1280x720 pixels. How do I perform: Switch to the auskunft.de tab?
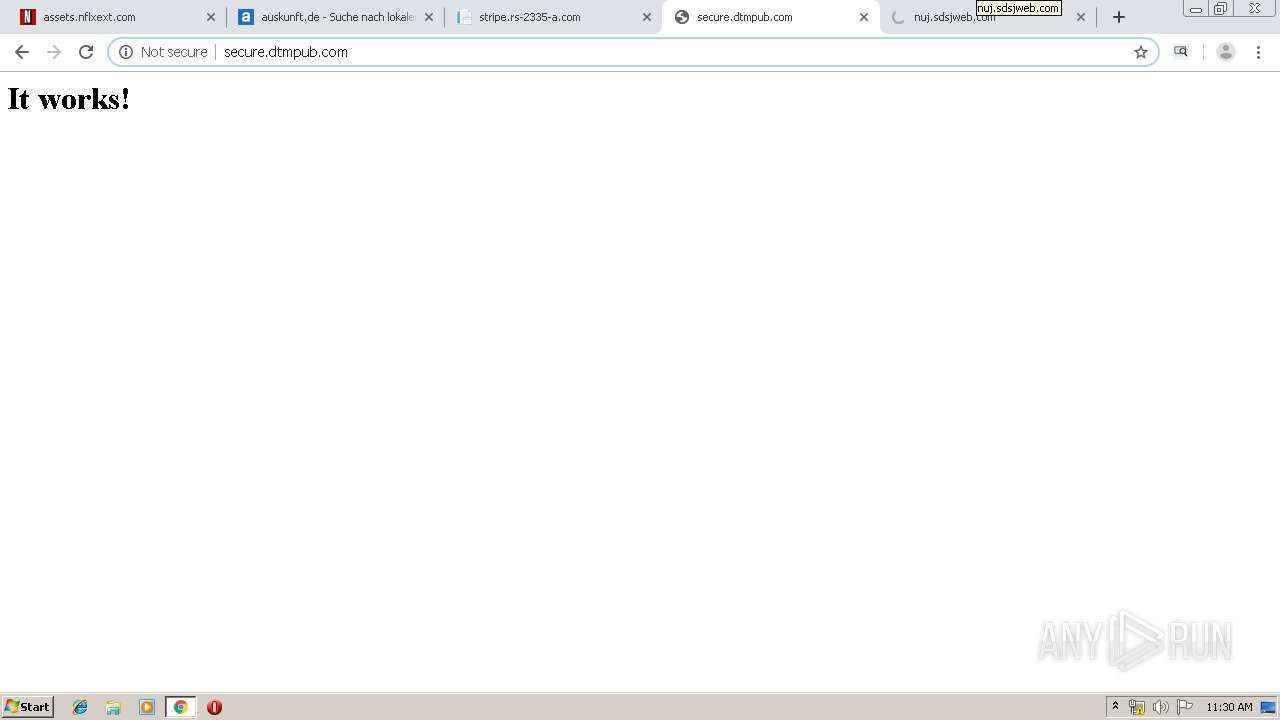click(335, 17)
